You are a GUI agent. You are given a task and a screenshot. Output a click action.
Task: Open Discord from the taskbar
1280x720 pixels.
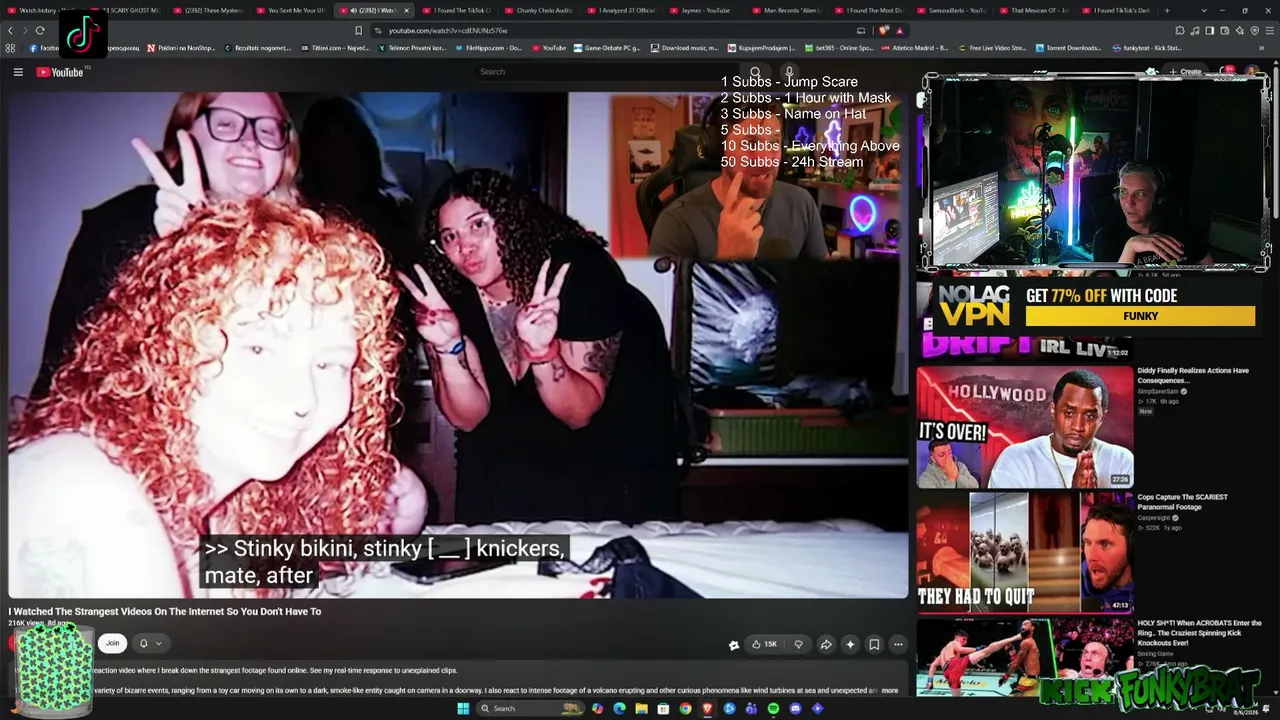pyautogui.click(x=795, y=709)
